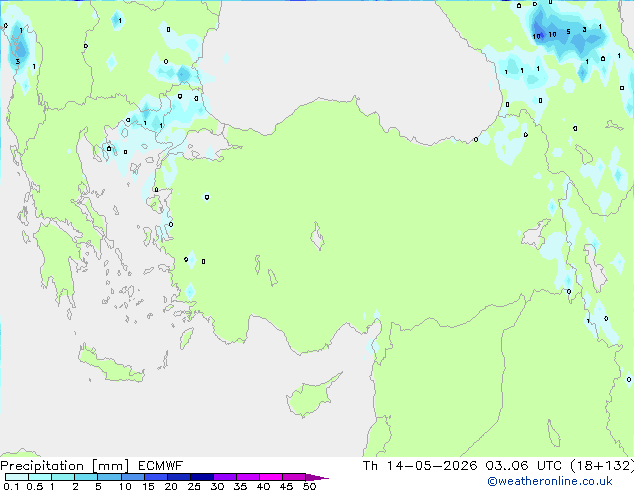This screenshot has height=490, width=634.
Task: Click the Tuz Lake outline in central Turkey
Action: 317,237
